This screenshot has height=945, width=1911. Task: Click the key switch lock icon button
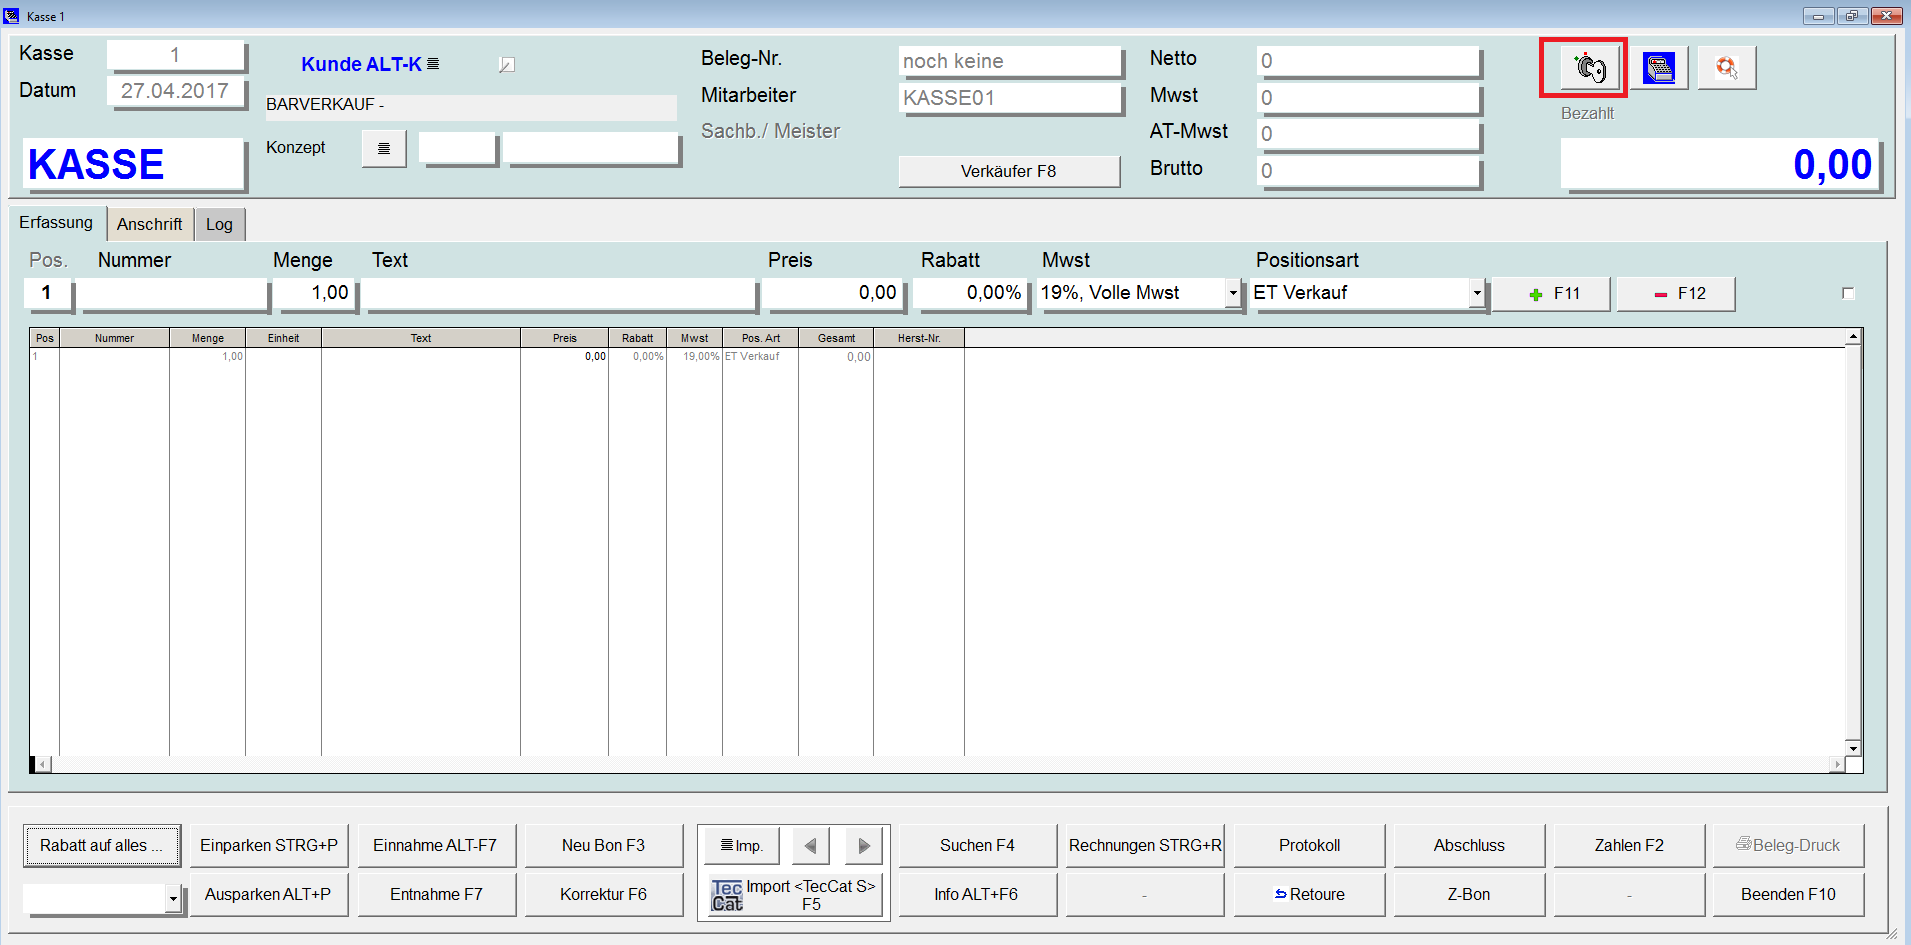click(1589, 68)
